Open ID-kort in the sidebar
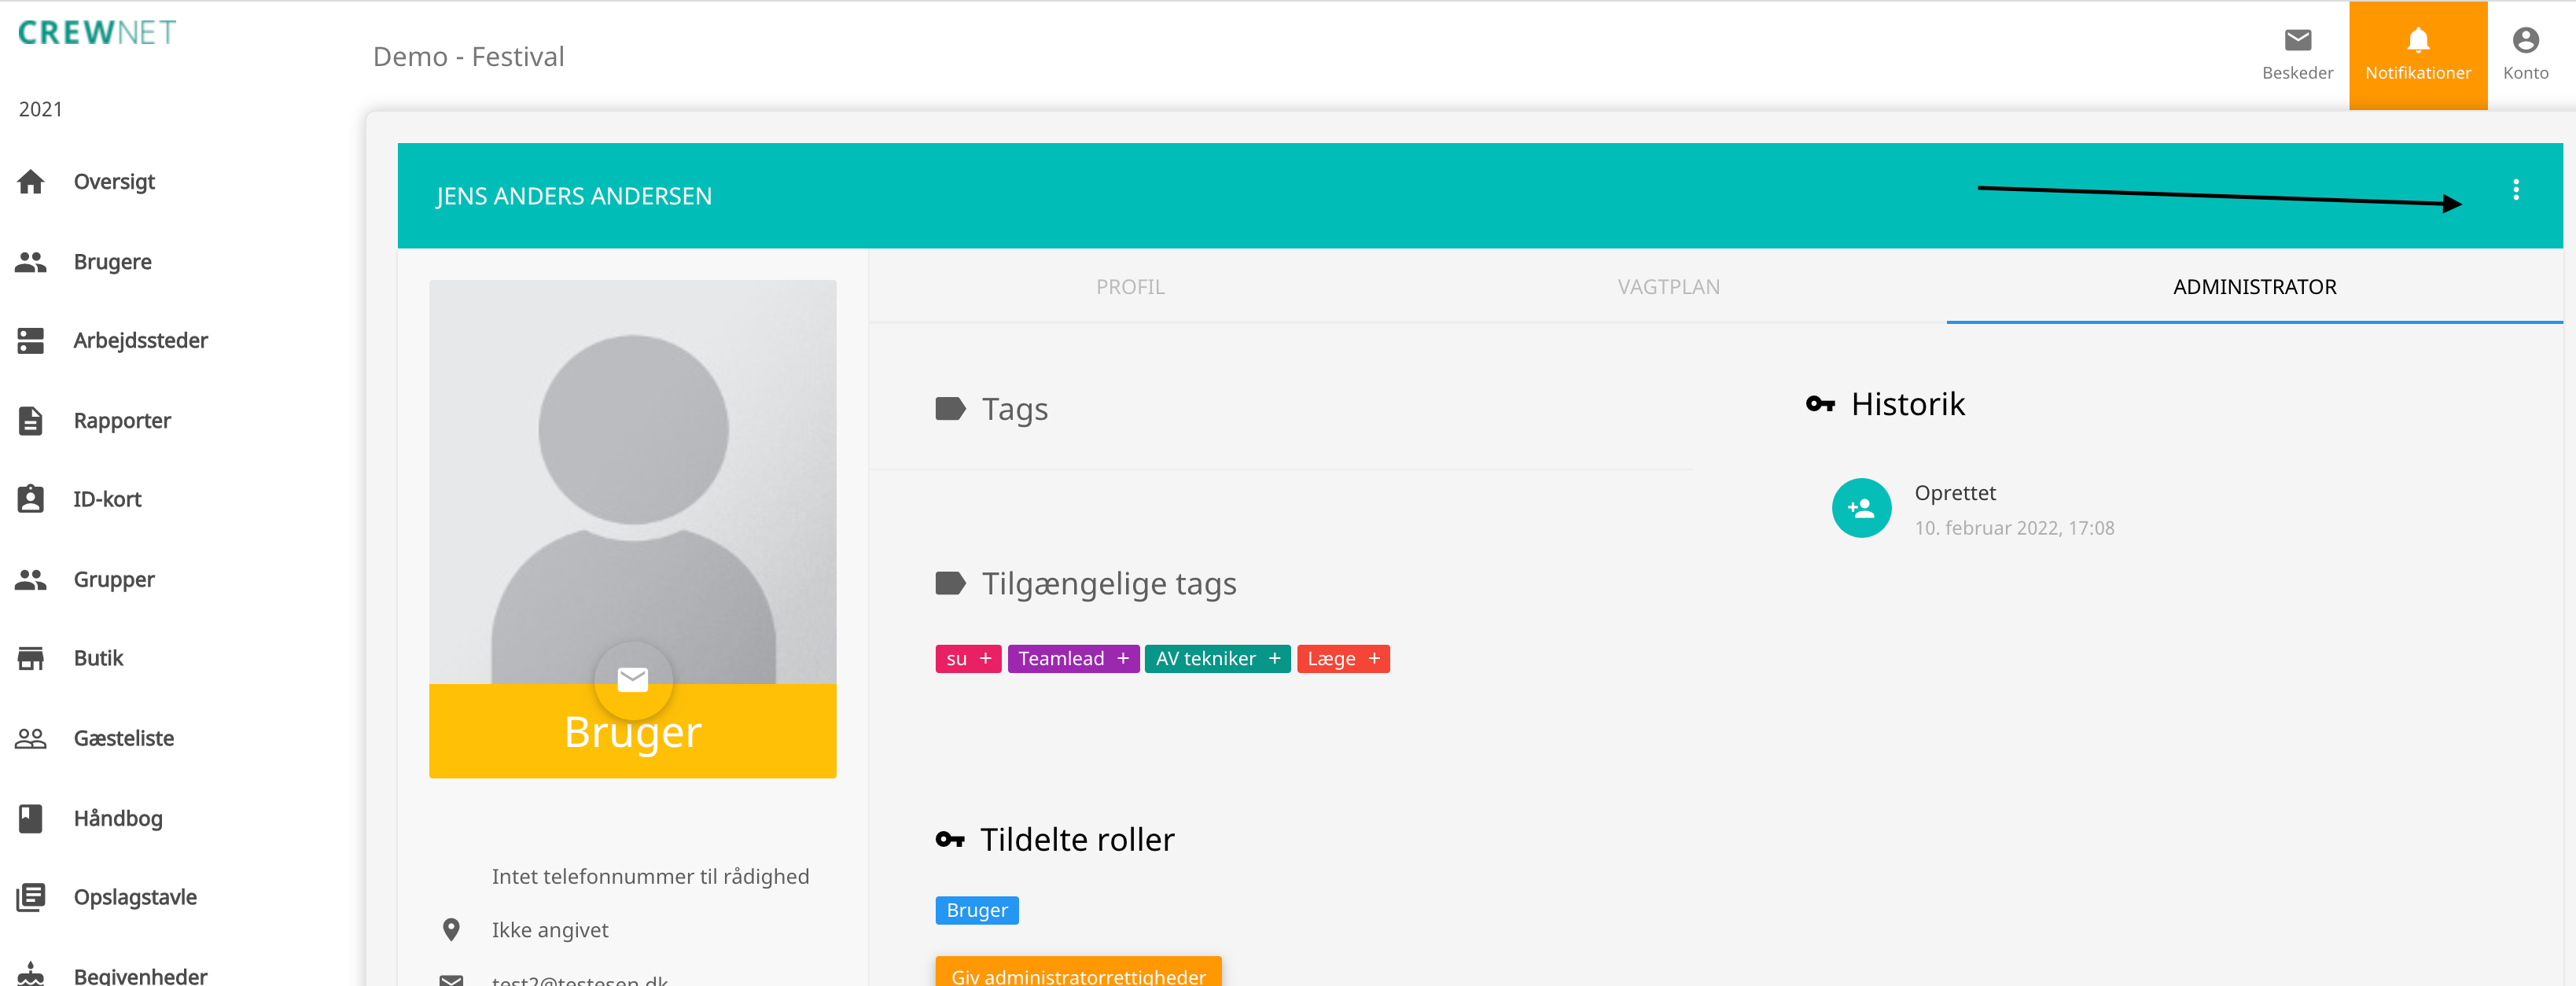 point(107,499)
